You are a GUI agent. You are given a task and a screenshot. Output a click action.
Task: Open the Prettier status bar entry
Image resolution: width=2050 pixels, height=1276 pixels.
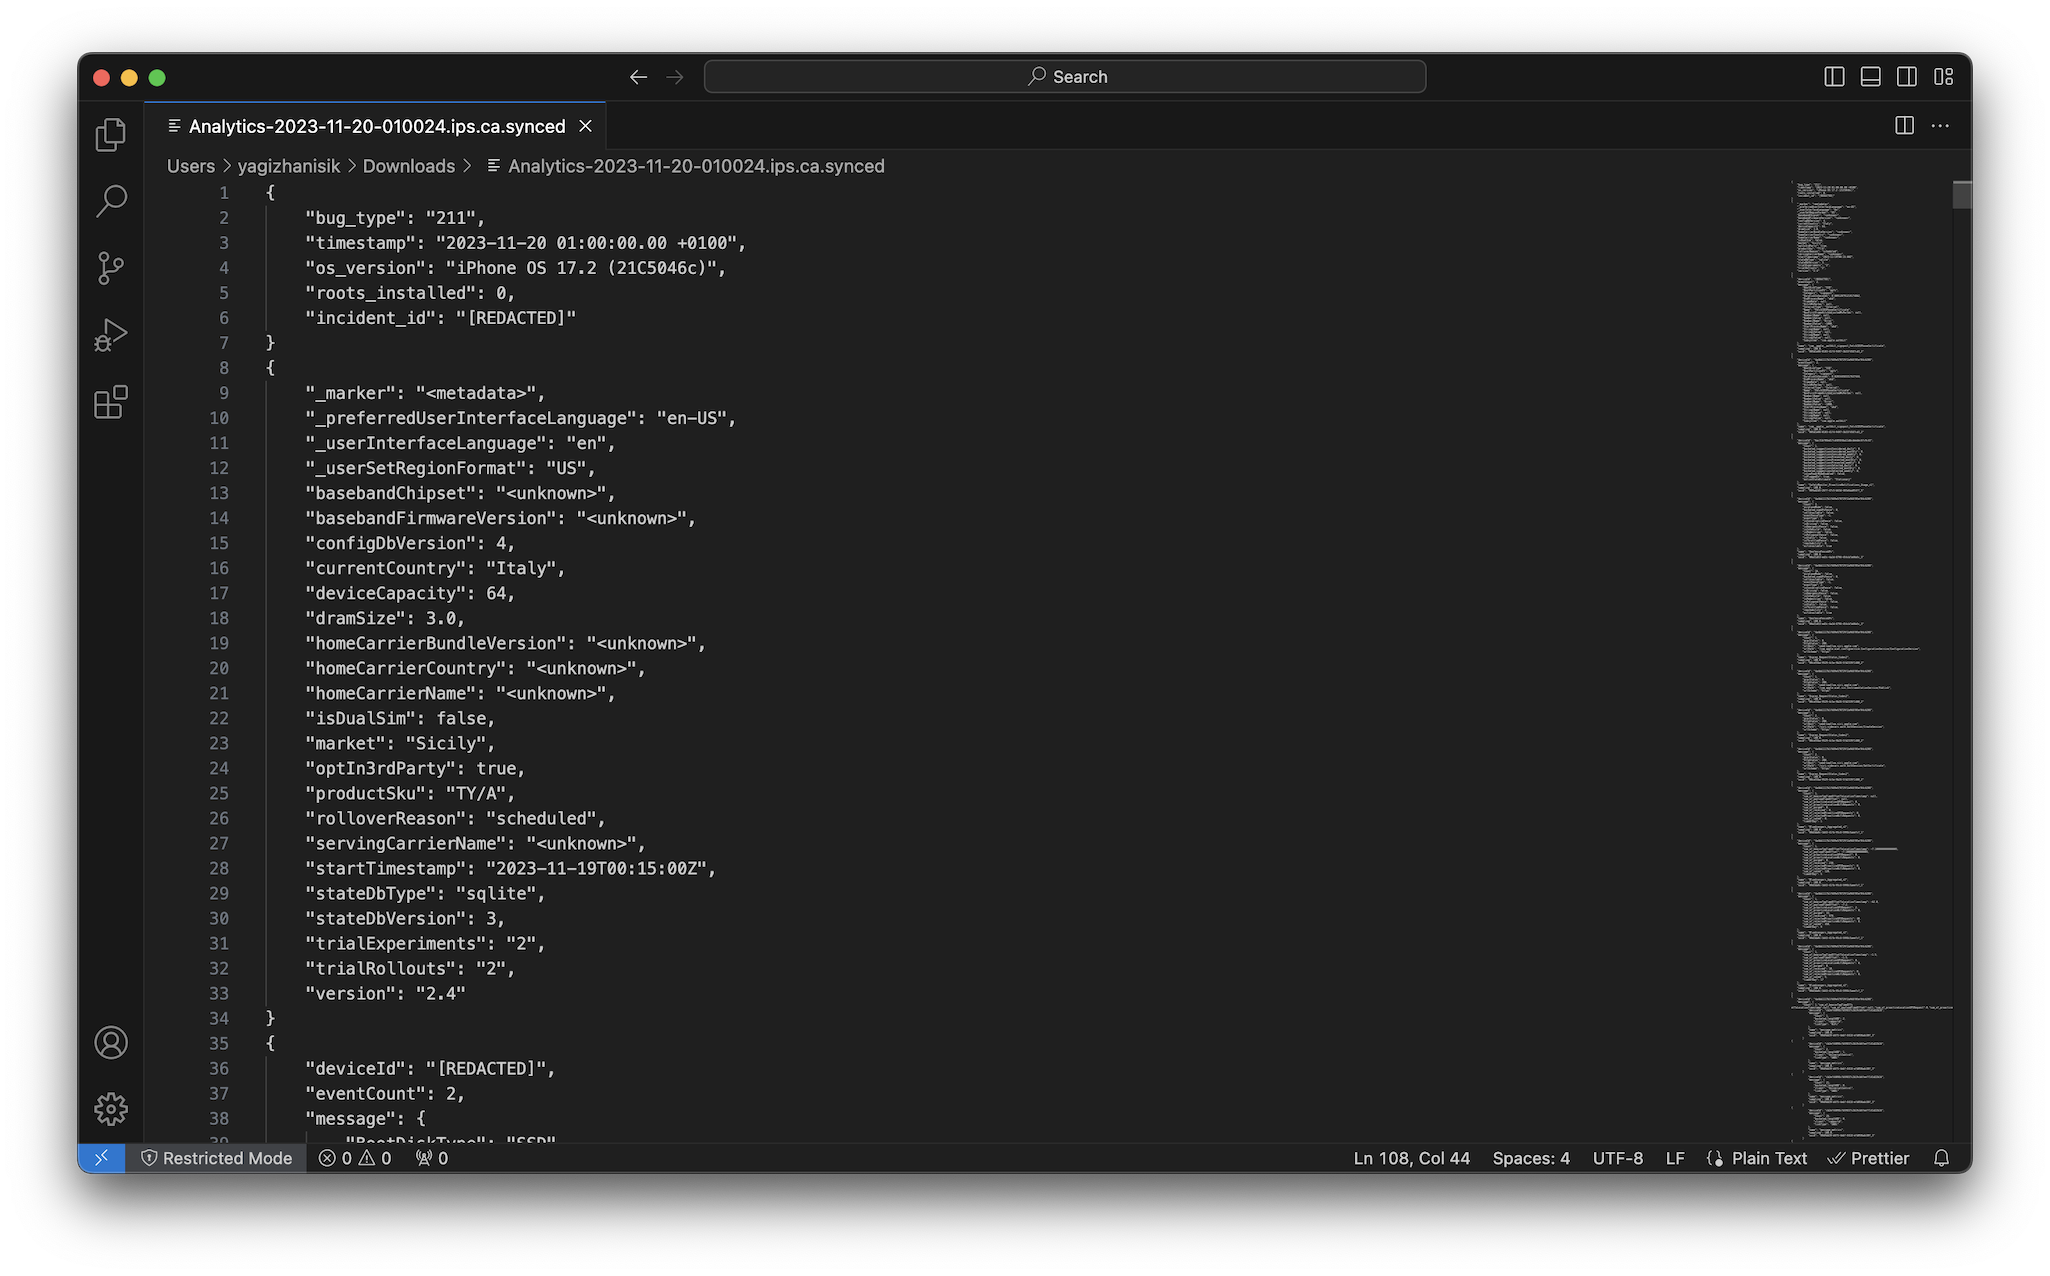tap(1868, 1158)
